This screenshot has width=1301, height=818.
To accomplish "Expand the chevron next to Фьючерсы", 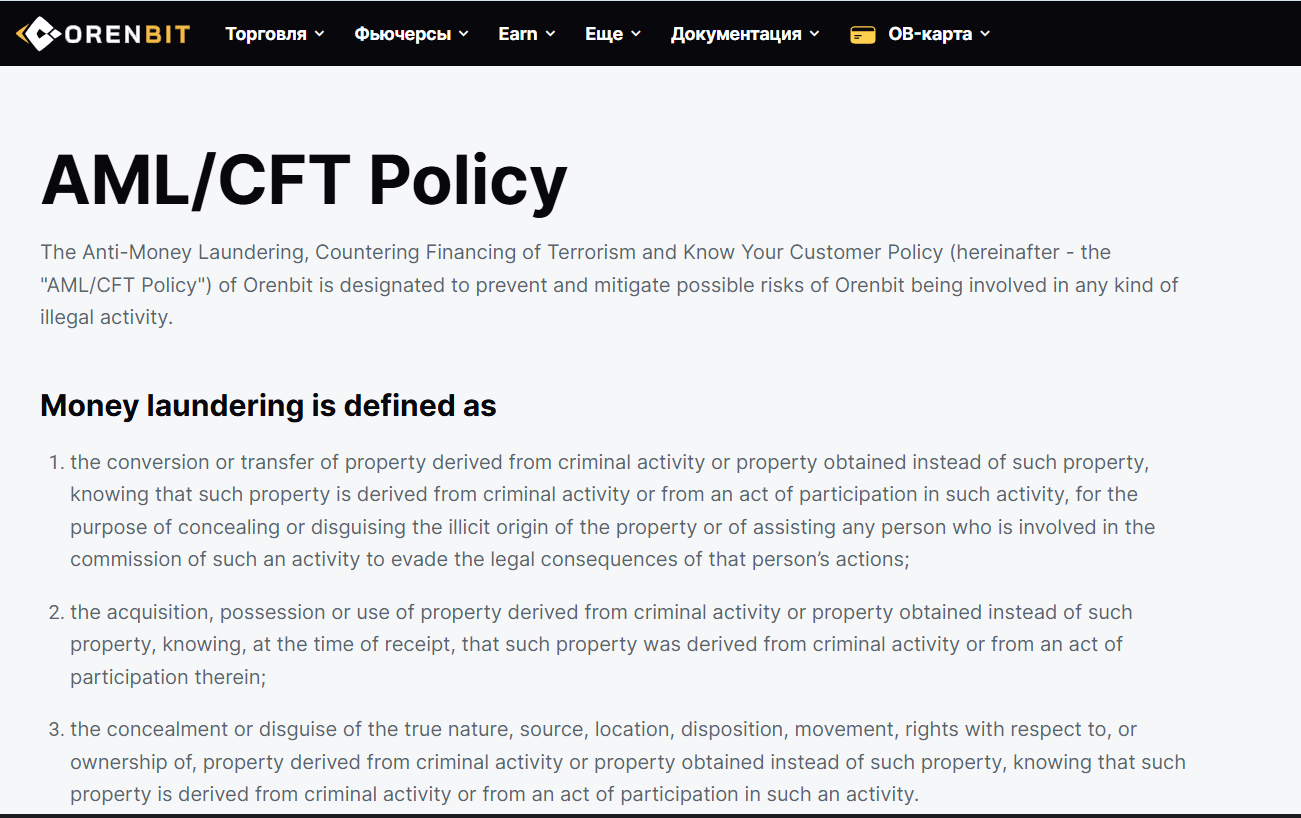I will 463,34.
